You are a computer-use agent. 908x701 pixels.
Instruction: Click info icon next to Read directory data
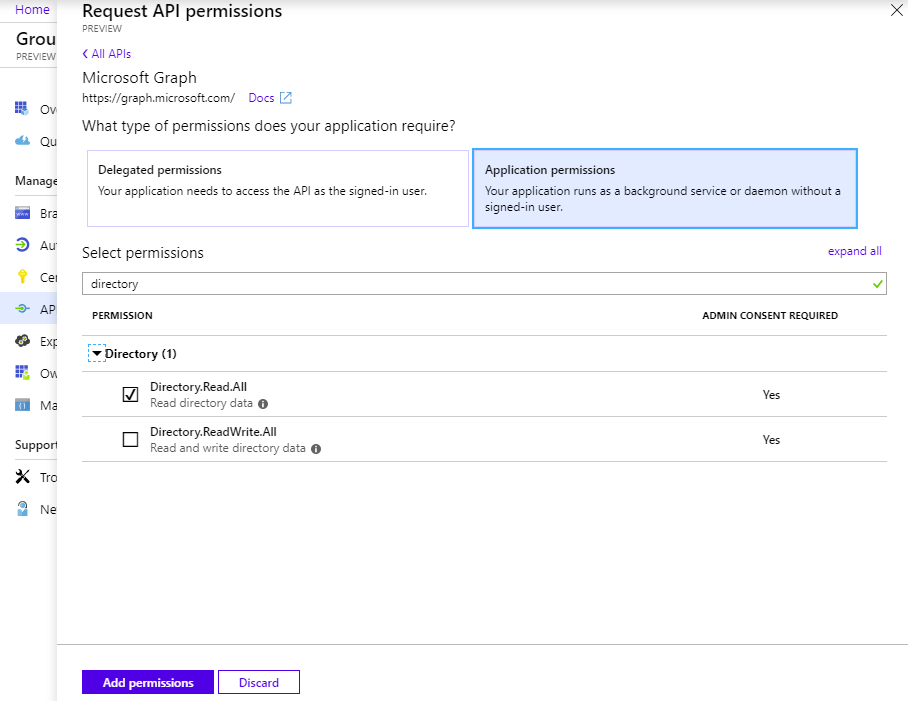263,404
